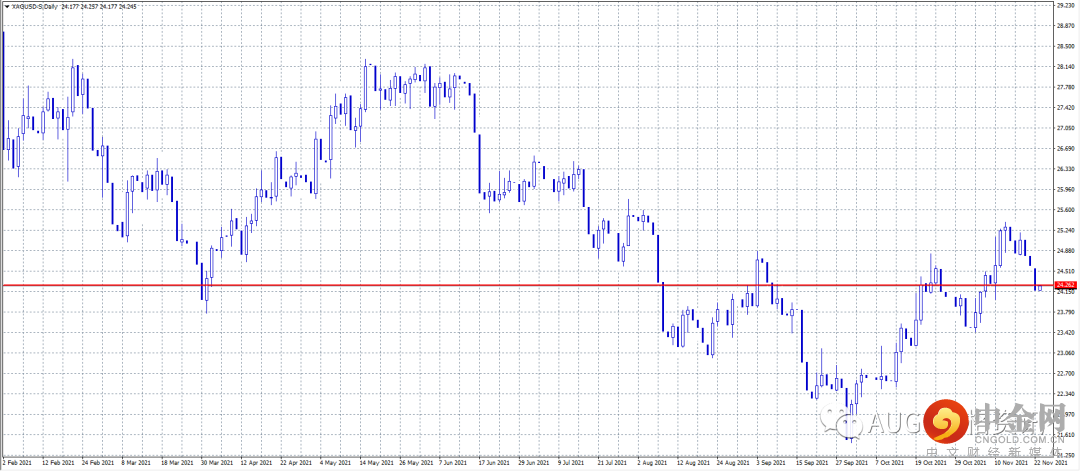Image resolution: width=1080 pixels, height=471 pixels.
Task: Click the 18 Mar 2021 date label
Action: 178,463
